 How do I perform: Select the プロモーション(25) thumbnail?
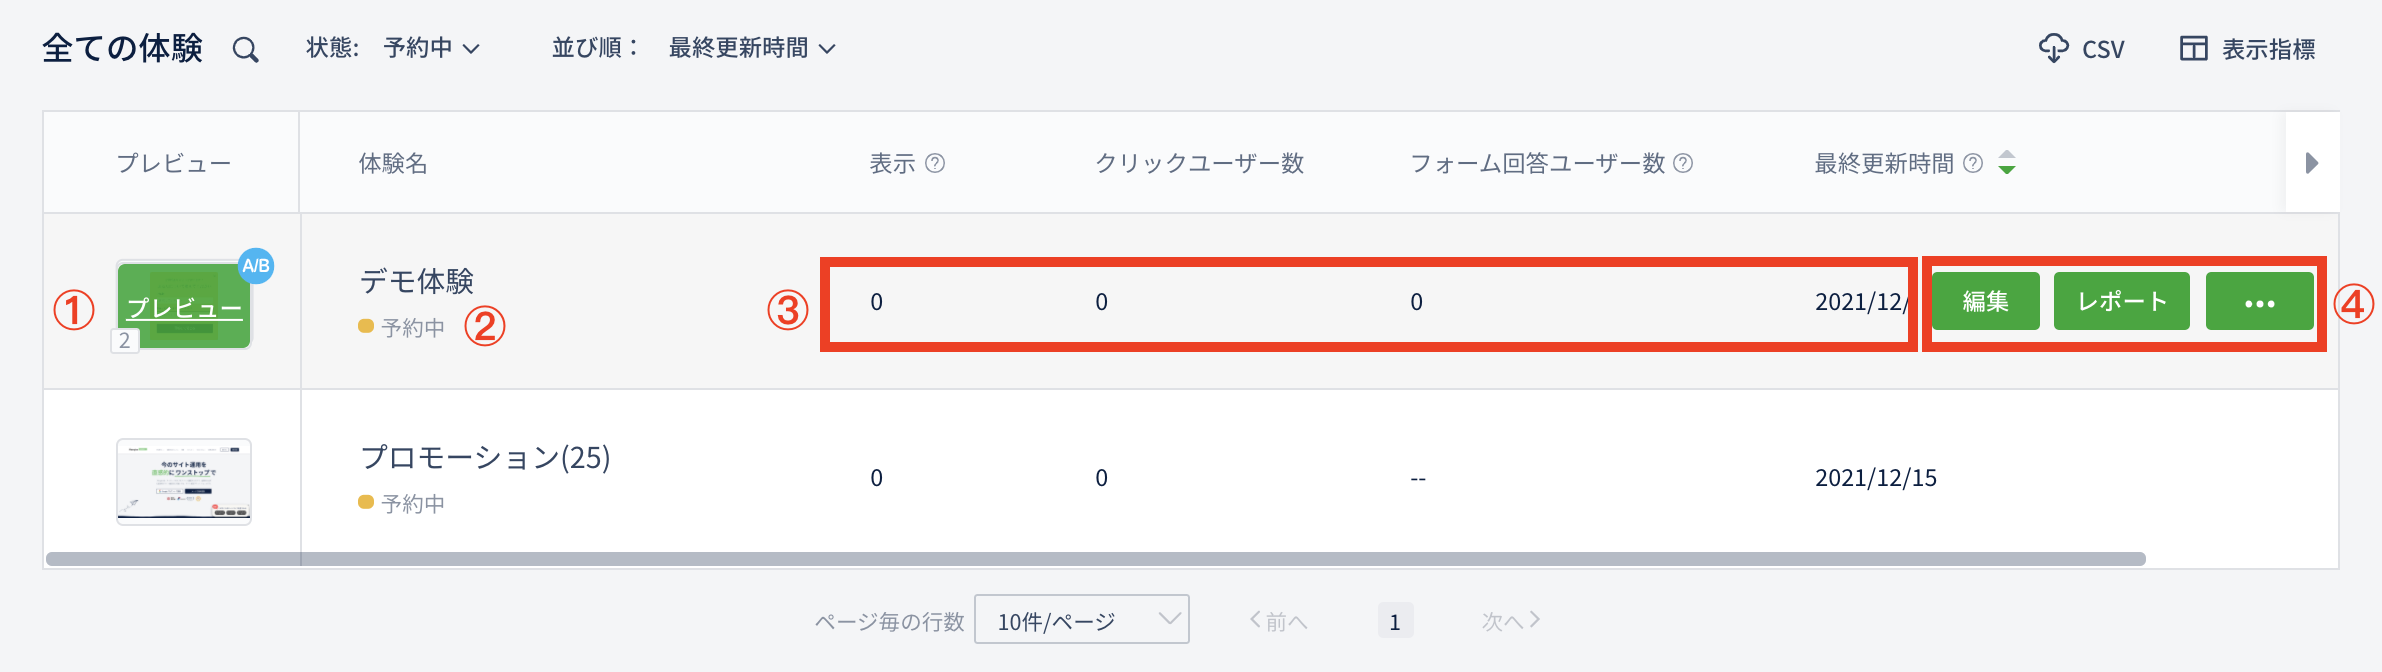click(x=184, y=481)
